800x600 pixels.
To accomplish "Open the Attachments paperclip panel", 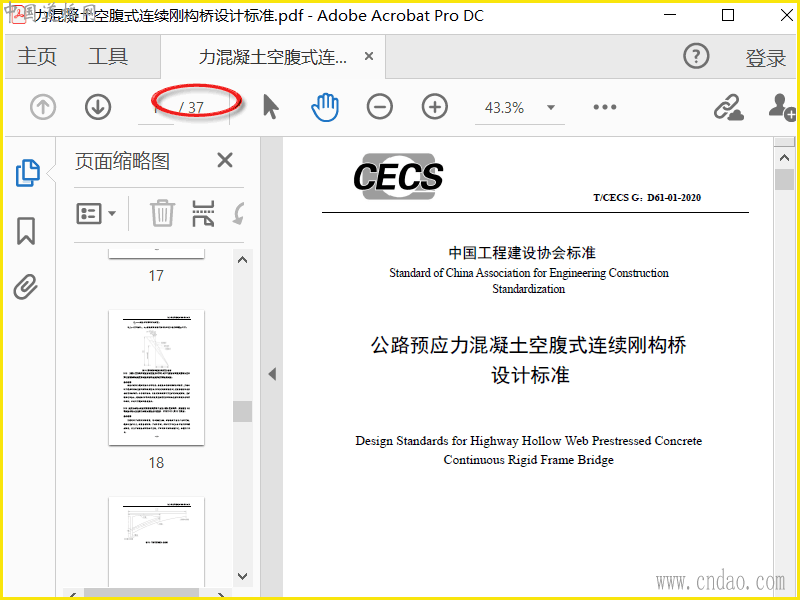I will [x=26, y=287].
